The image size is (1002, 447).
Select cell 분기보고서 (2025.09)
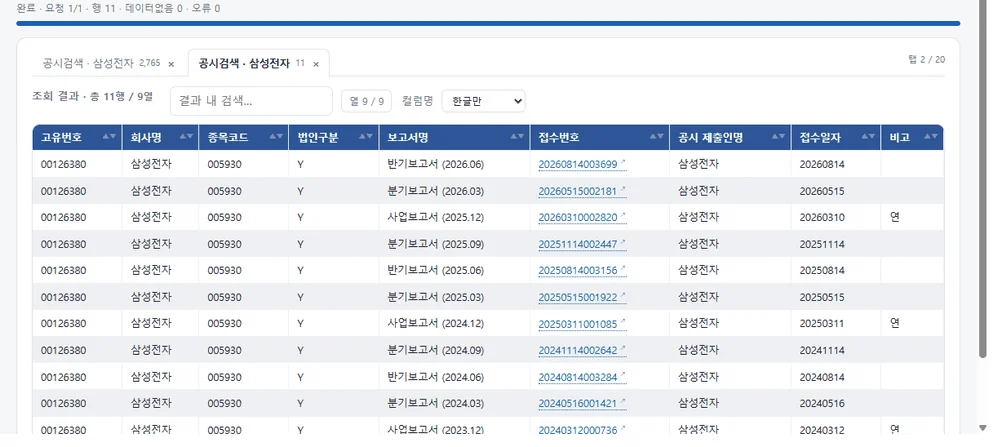[454, 244]
